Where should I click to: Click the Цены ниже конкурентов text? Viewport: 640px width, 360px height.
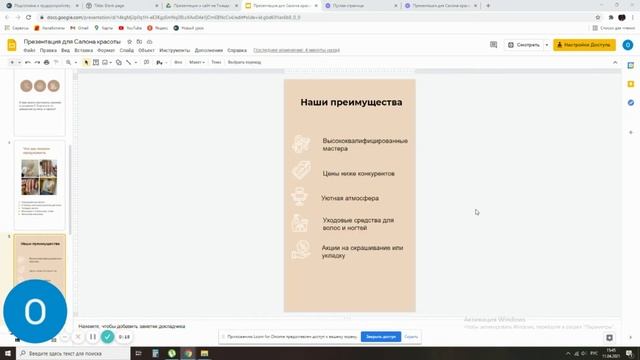tap(358, 173)
